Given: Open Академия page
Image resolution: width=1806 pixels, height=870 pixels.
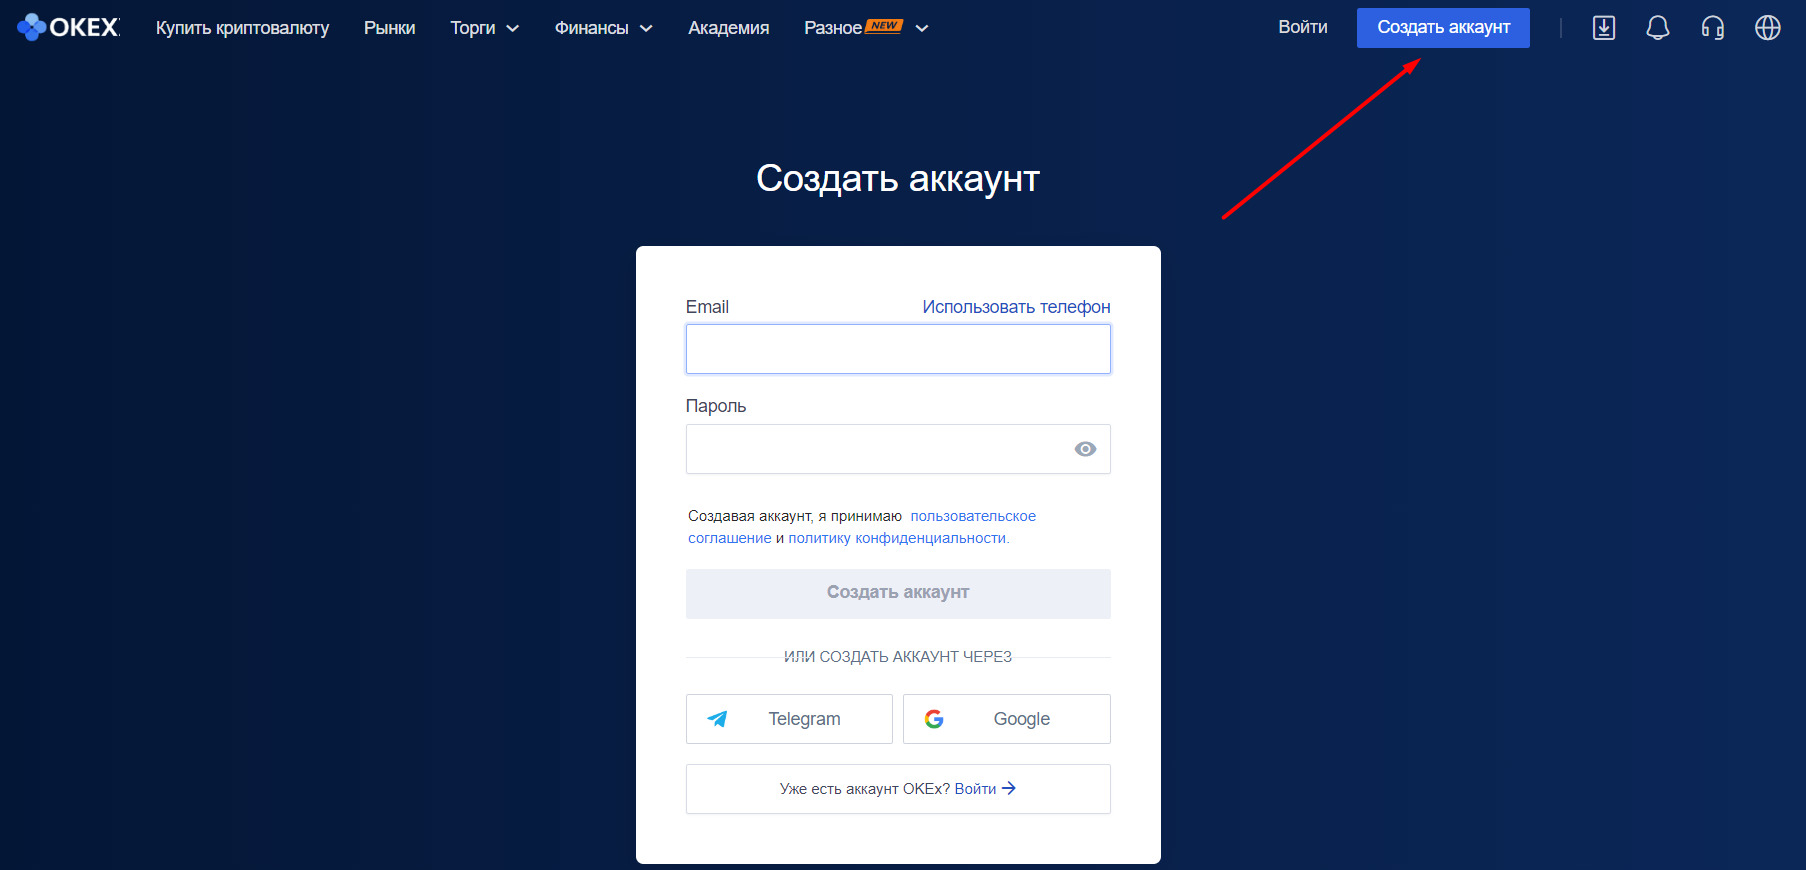Looking at the screenshot, I should point(728,28).
